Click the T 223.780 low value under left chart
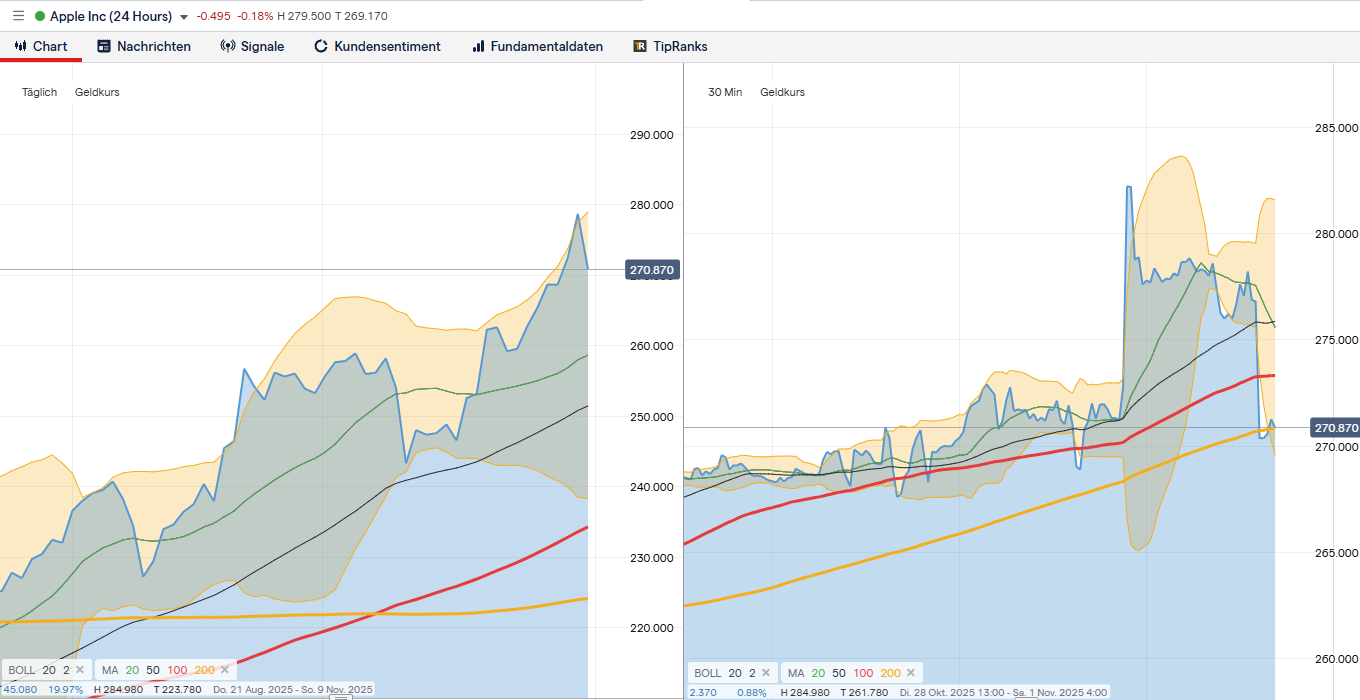Image resolution: width=1360 pixels, height=700 pixels. click(178, 689)
